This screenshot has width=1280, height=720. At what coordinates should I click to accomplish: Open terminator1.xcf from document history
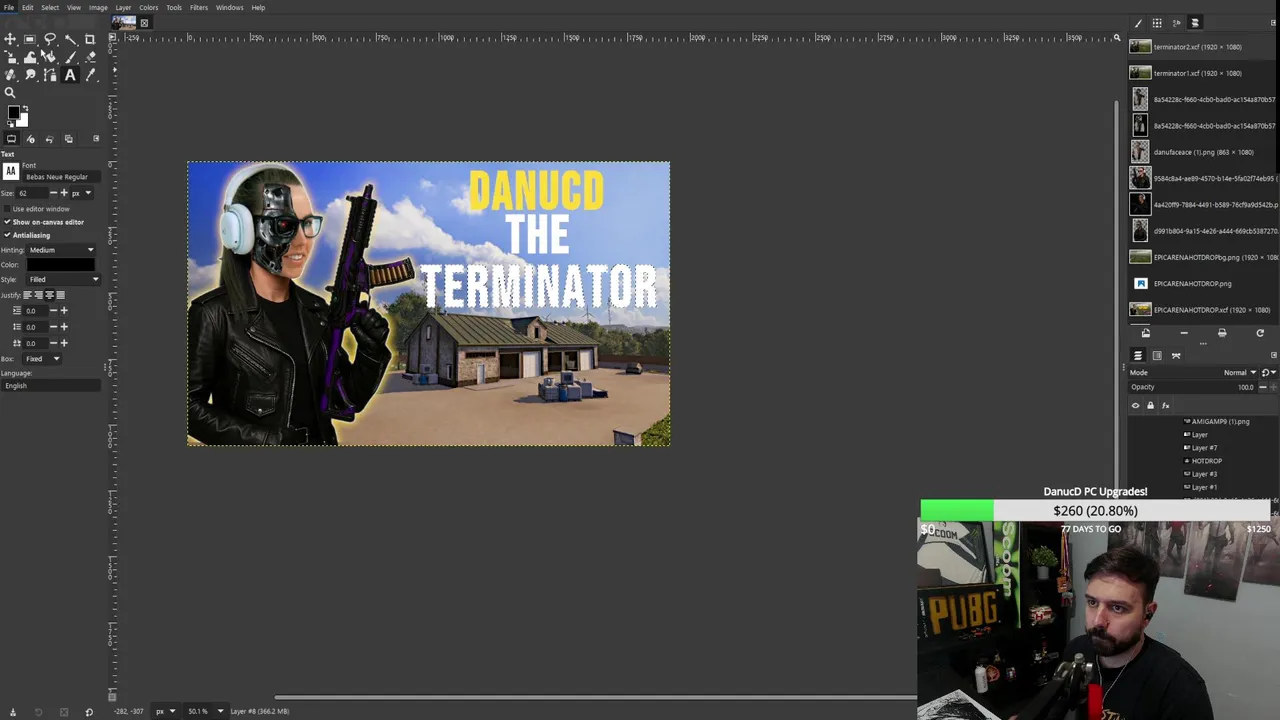[1198, 73]
